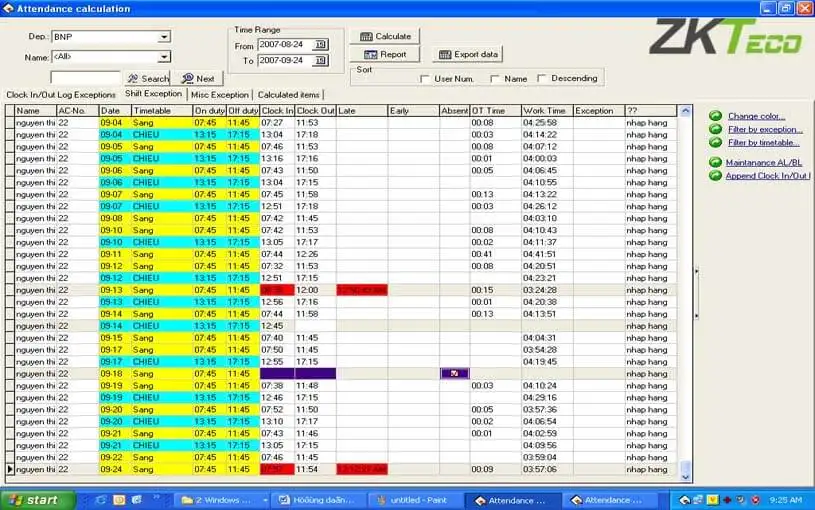Image resolution: width=815 pixels, height=510 pixels.
Task: Click the search text input field
Action: point(86,78)
